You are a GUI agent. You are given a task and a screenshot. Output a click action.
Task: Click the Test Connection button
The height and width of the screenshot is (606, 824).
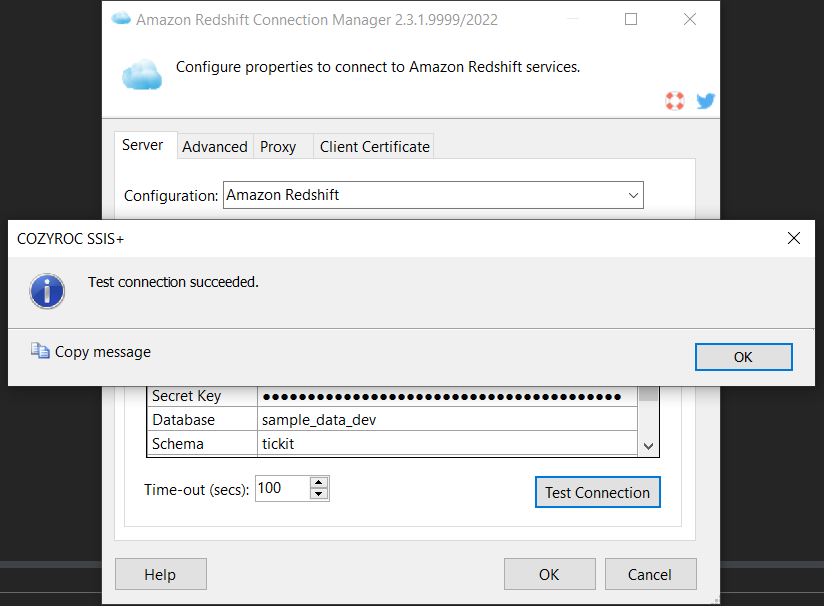pyautogui.click(x=598, y=492)
